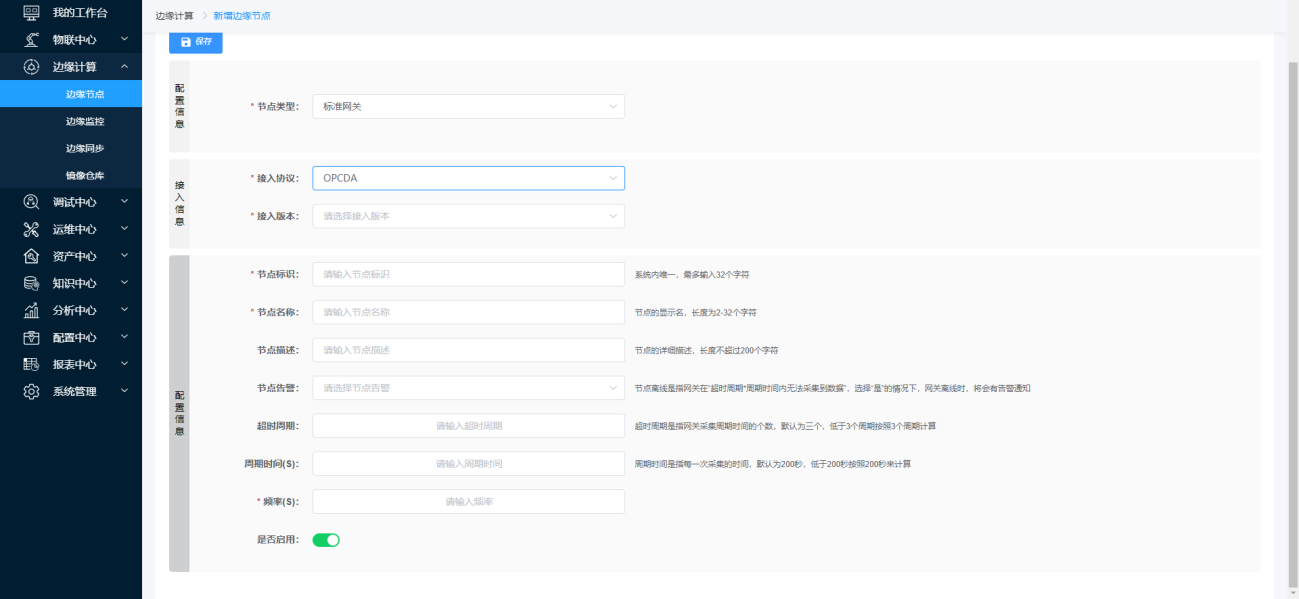This screenshot has height=599, width=1299.
Task: Click the 运维中心 tools icon
Action: (31, 229)
